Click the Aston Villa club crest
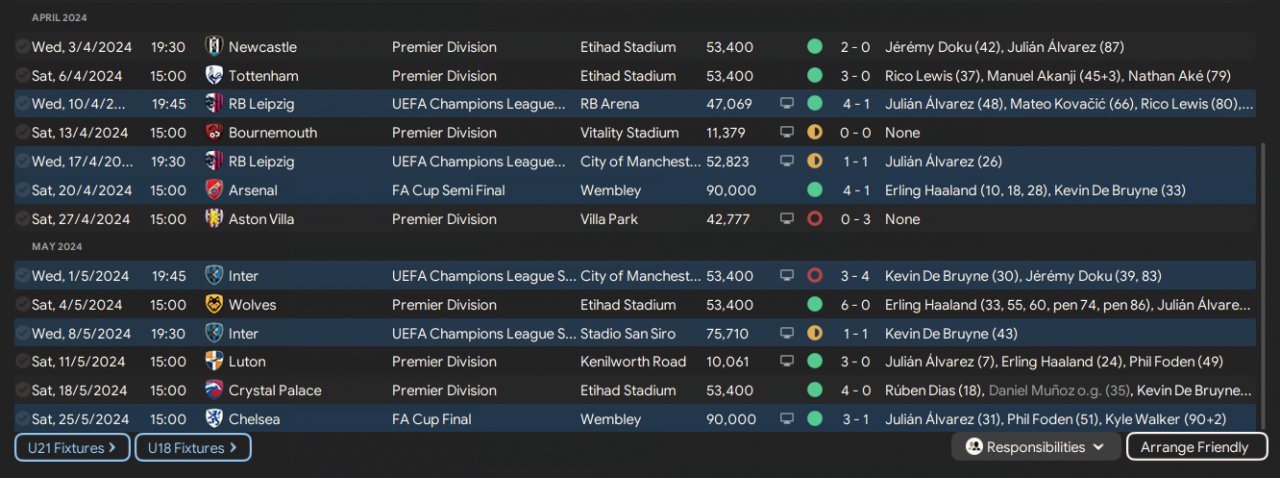This screenshot has width=1280, height=478. coord(213,219)
